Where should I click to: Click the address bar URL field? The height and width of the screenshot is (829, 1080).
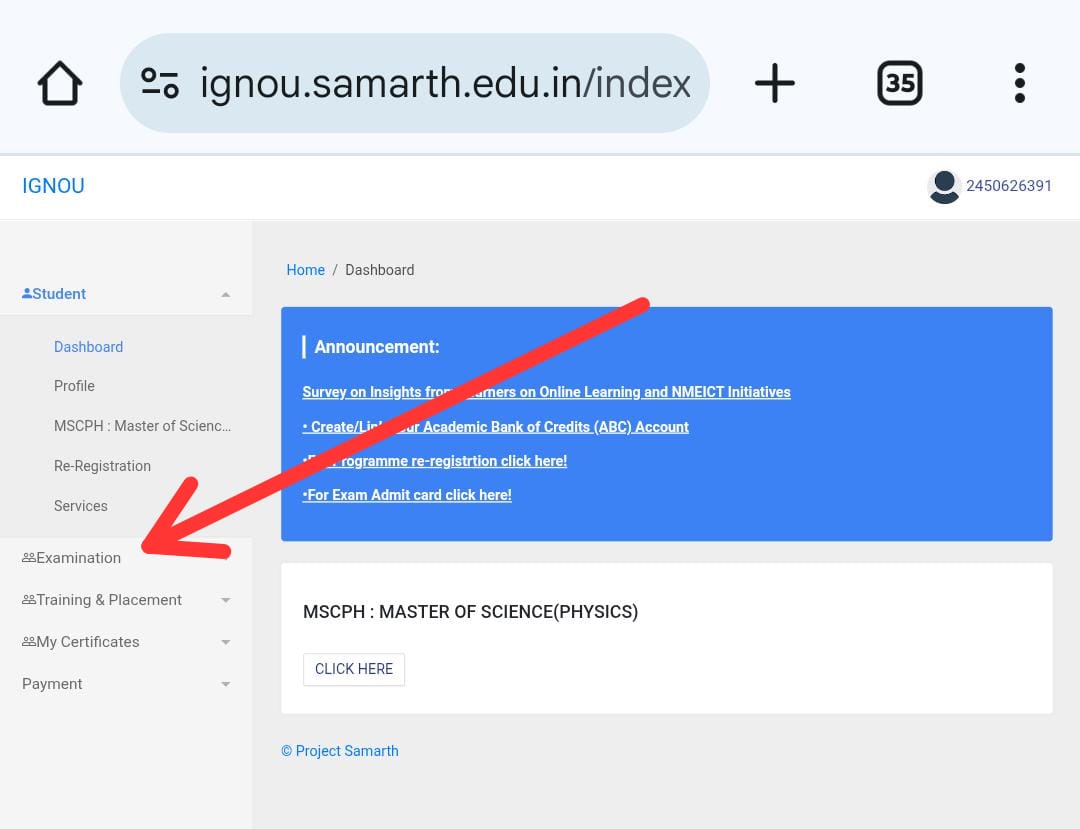coord(415,83)
